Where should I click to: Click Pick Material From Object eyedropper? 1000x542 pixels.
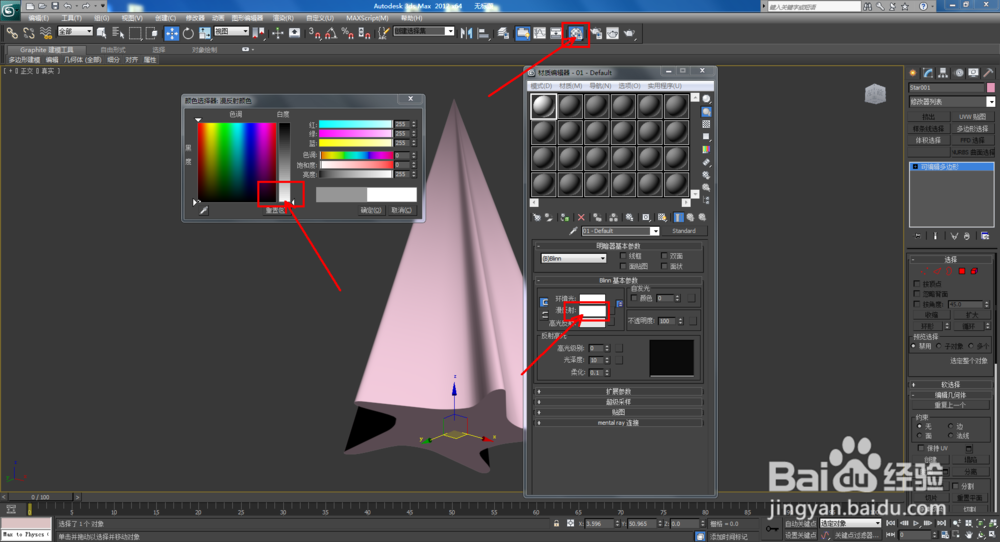(x=573, y=231)
